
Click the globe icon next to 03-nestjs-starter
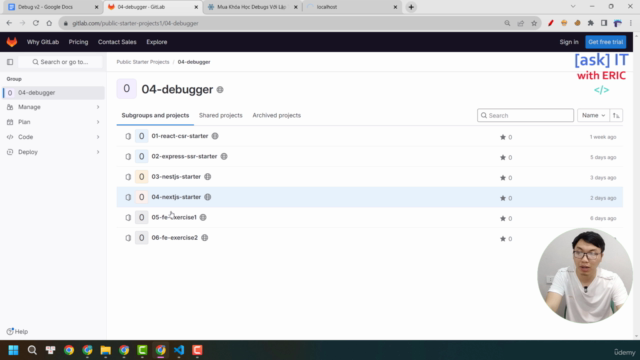[x=208, y=177]
